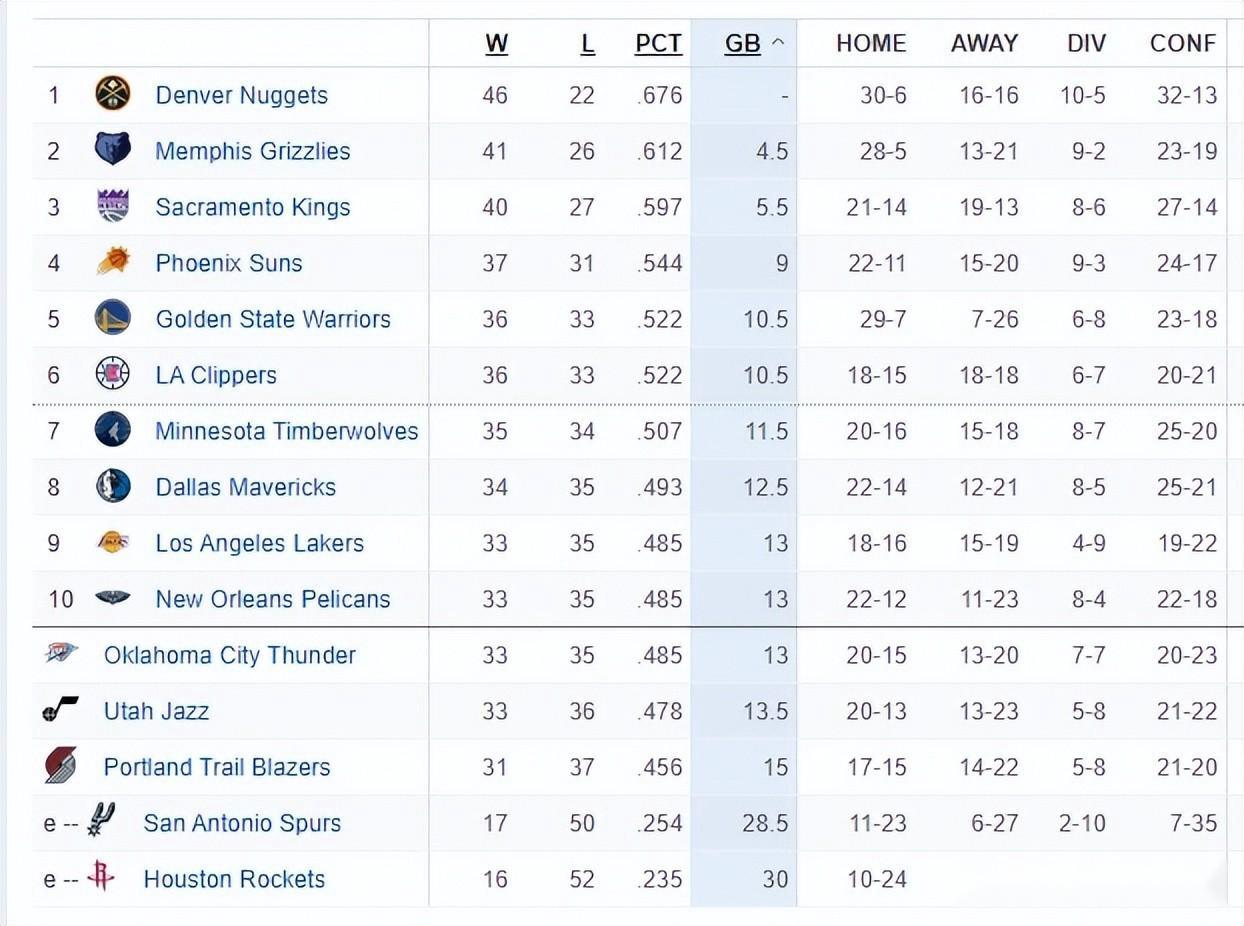
Task: Sort table by PCT column header
Action: tap(658, 44)
